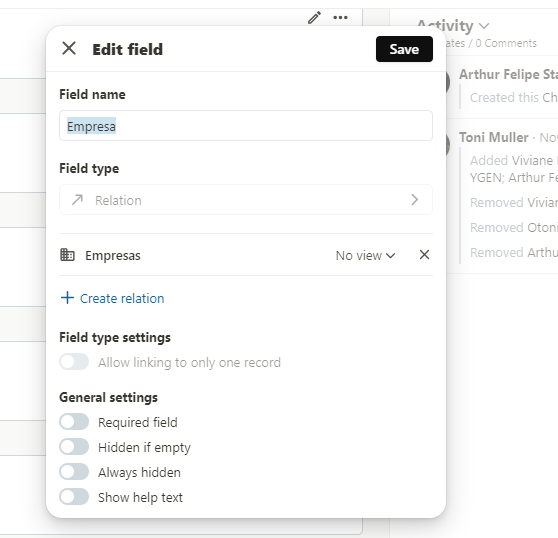Enable the Required field toggle
Screen dimensions: 558x538
[x=74, y=422]
